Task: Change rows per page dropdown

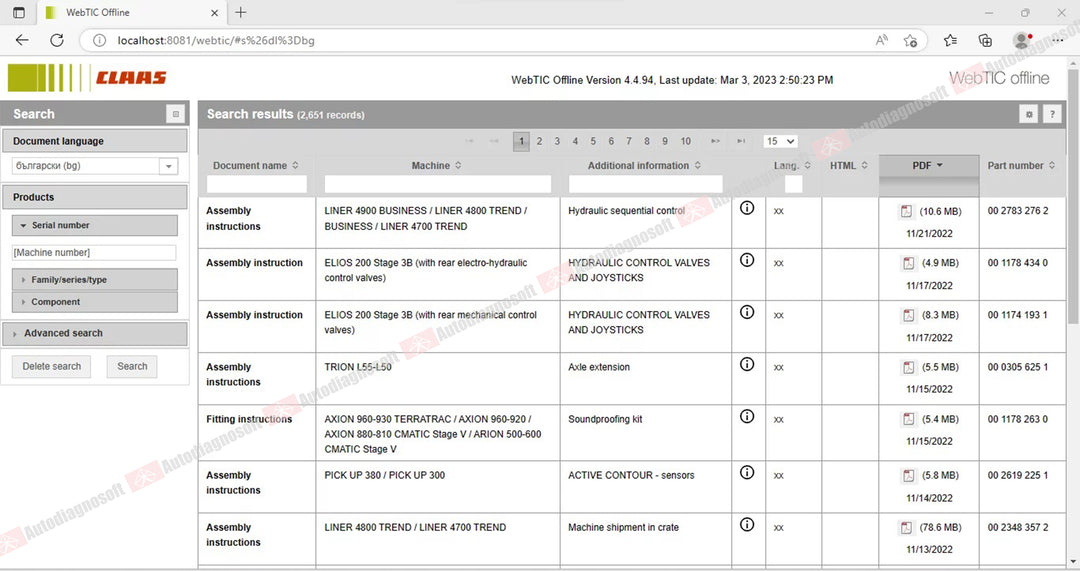Action: 780,141
